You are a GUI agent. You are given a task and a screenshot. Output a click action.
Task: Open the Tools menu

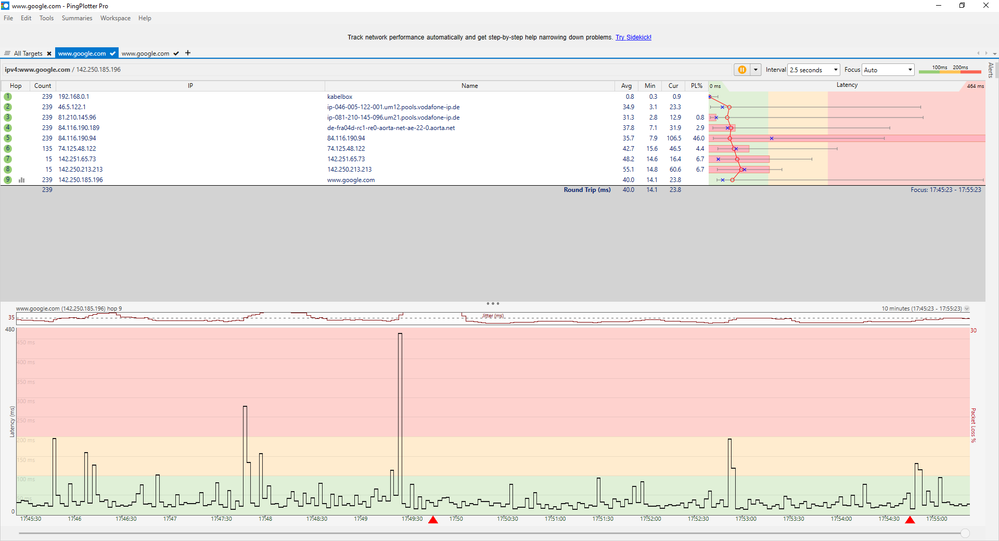click(47, 18)
